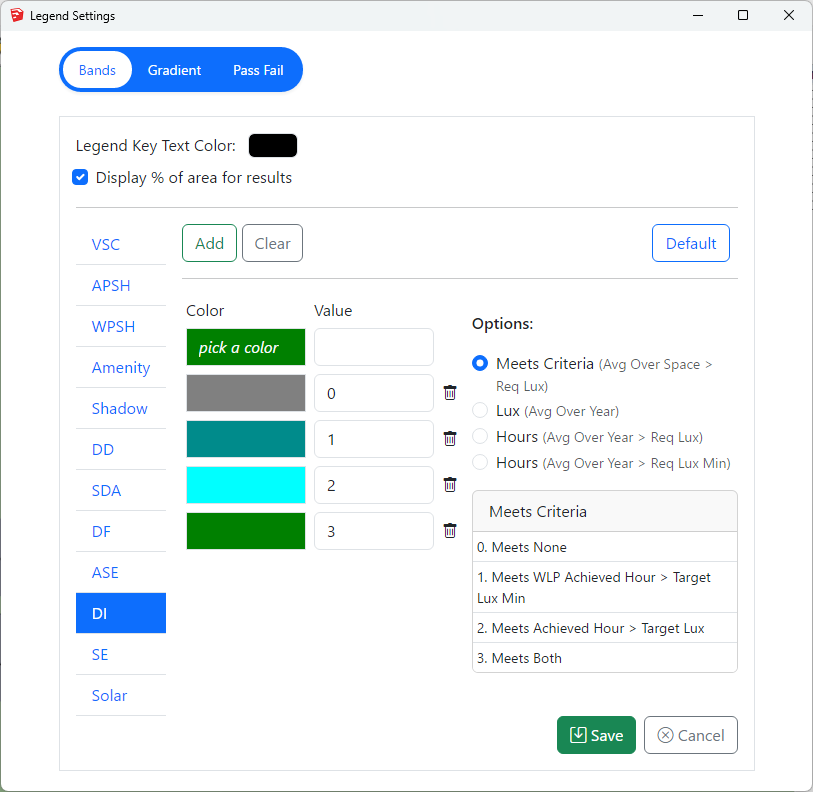Uncheck Display % of area for results
This screenshot has height=792, width=813.
pyautogui.click(x=81, y=178)
